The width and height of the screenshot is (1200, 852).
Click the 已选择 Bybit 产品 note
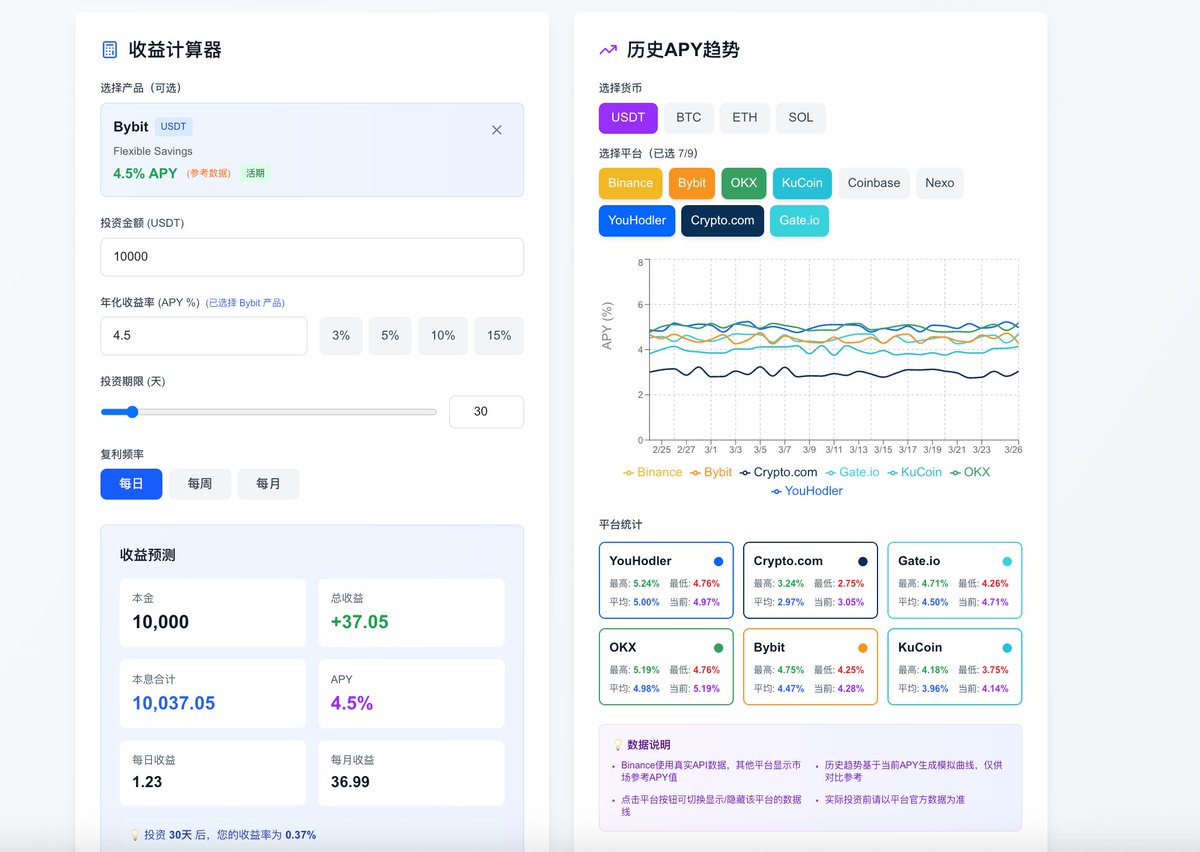click(x=245, y=303)
